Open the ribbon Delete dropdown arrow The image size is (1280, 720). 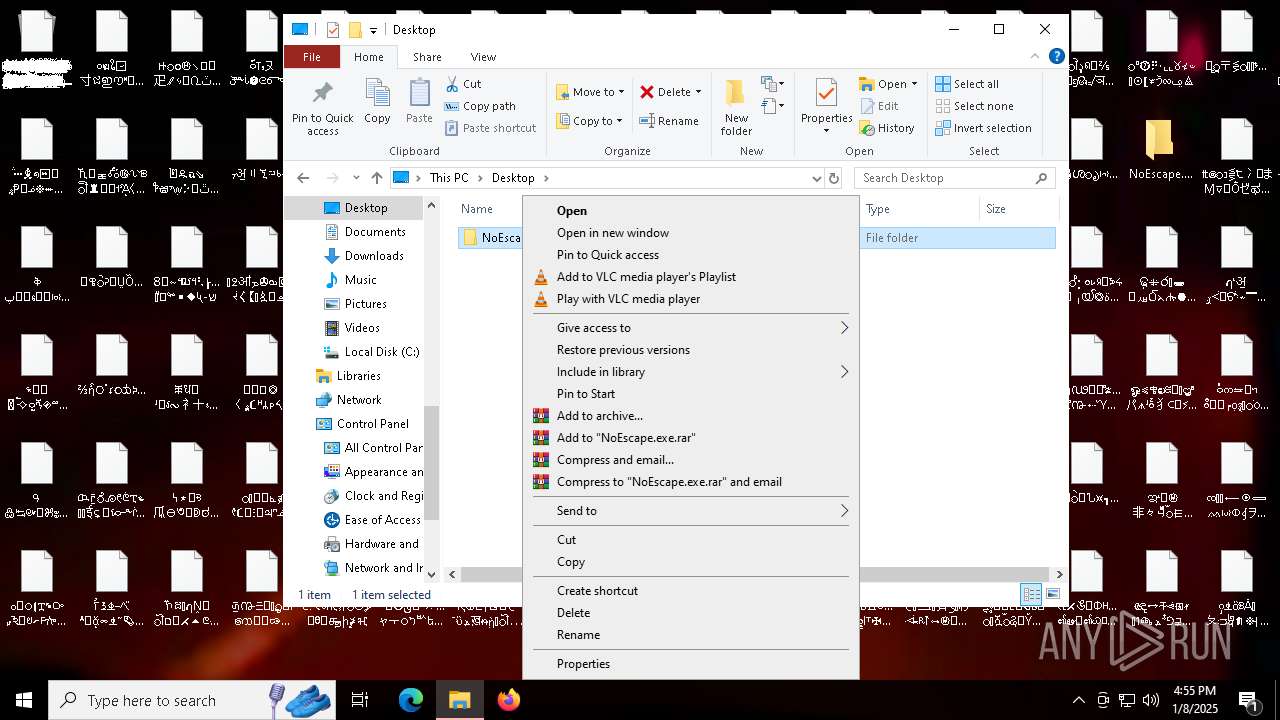[698, 92]
